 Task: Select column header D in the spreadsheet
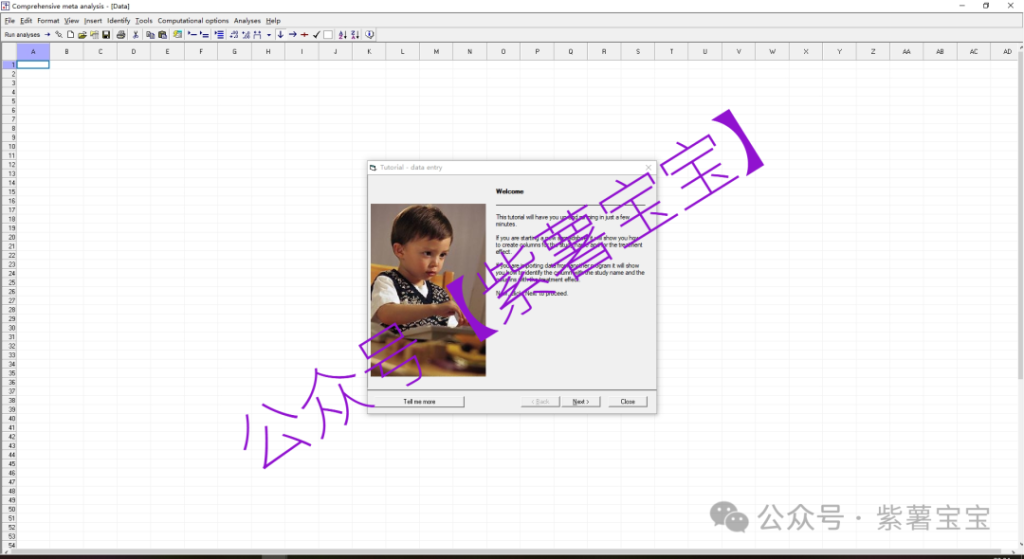[133, 52]
